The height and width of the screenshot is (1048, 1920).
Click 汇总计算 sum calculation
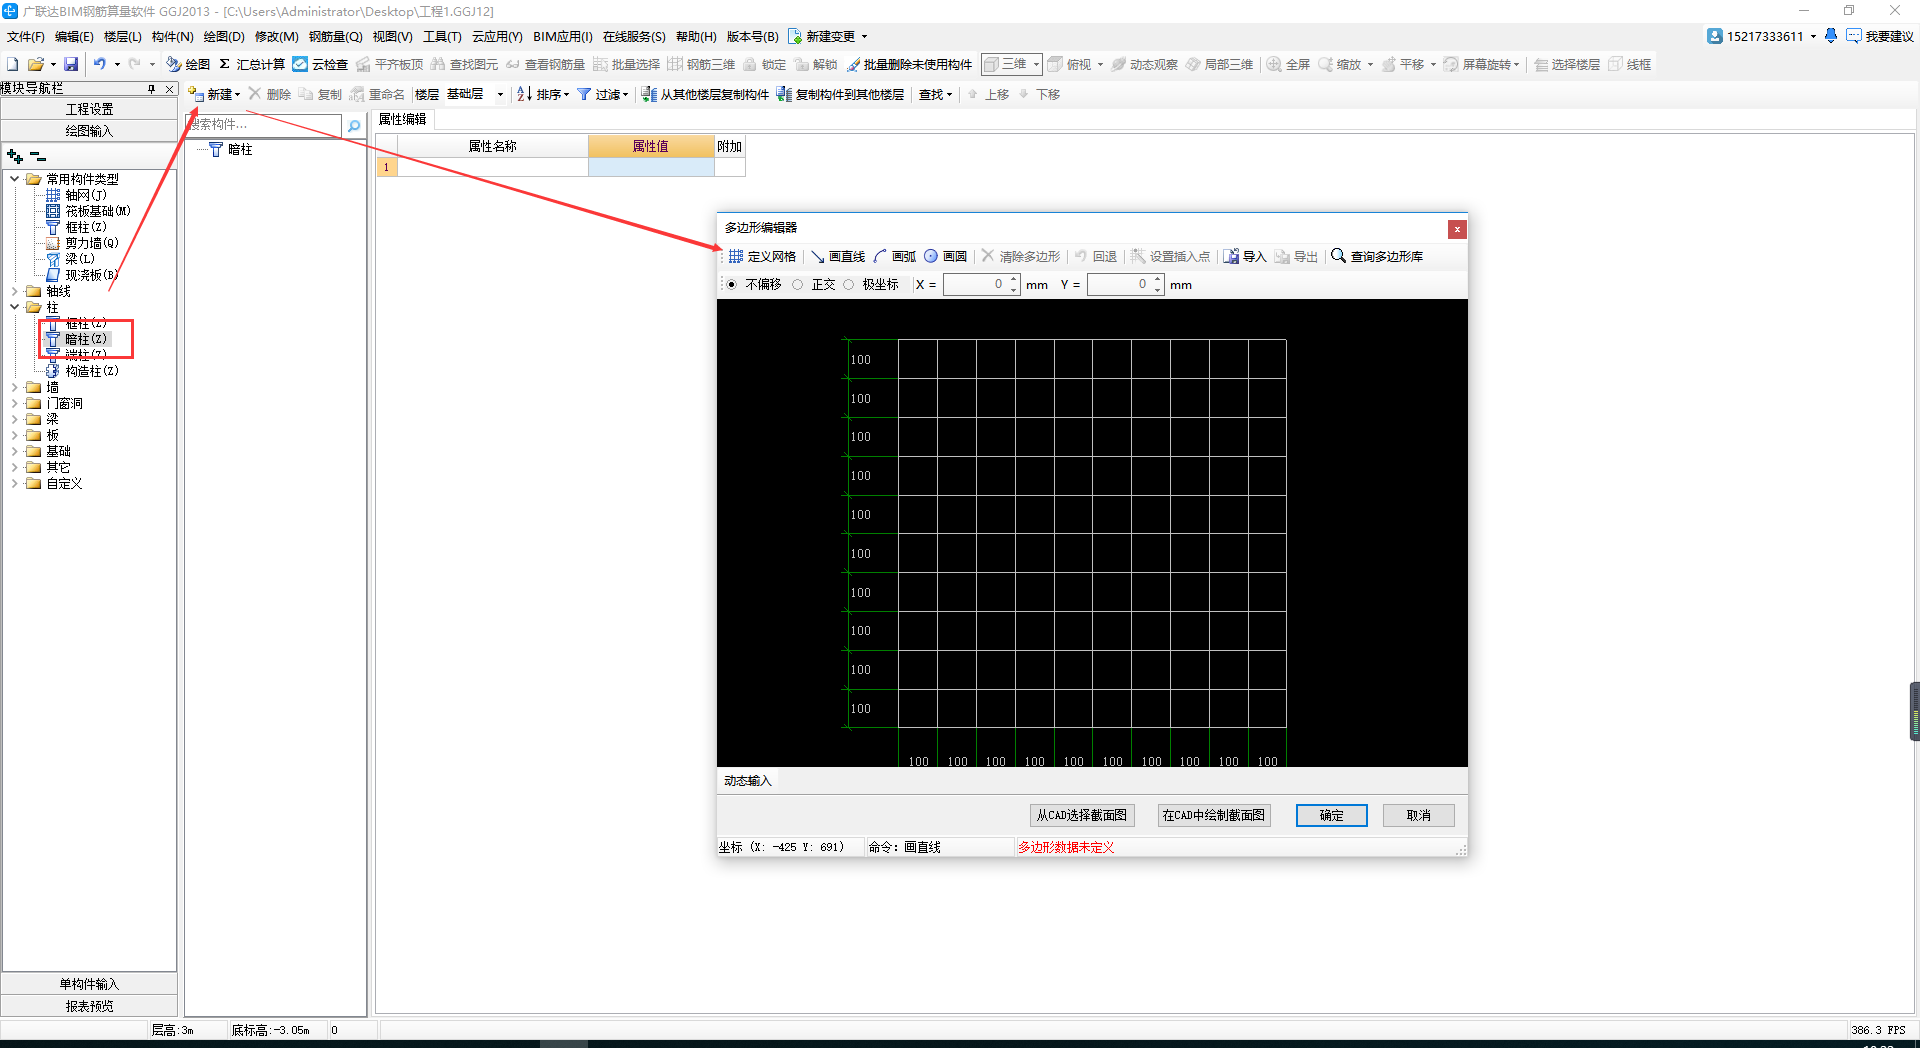(x=252, y=64)
